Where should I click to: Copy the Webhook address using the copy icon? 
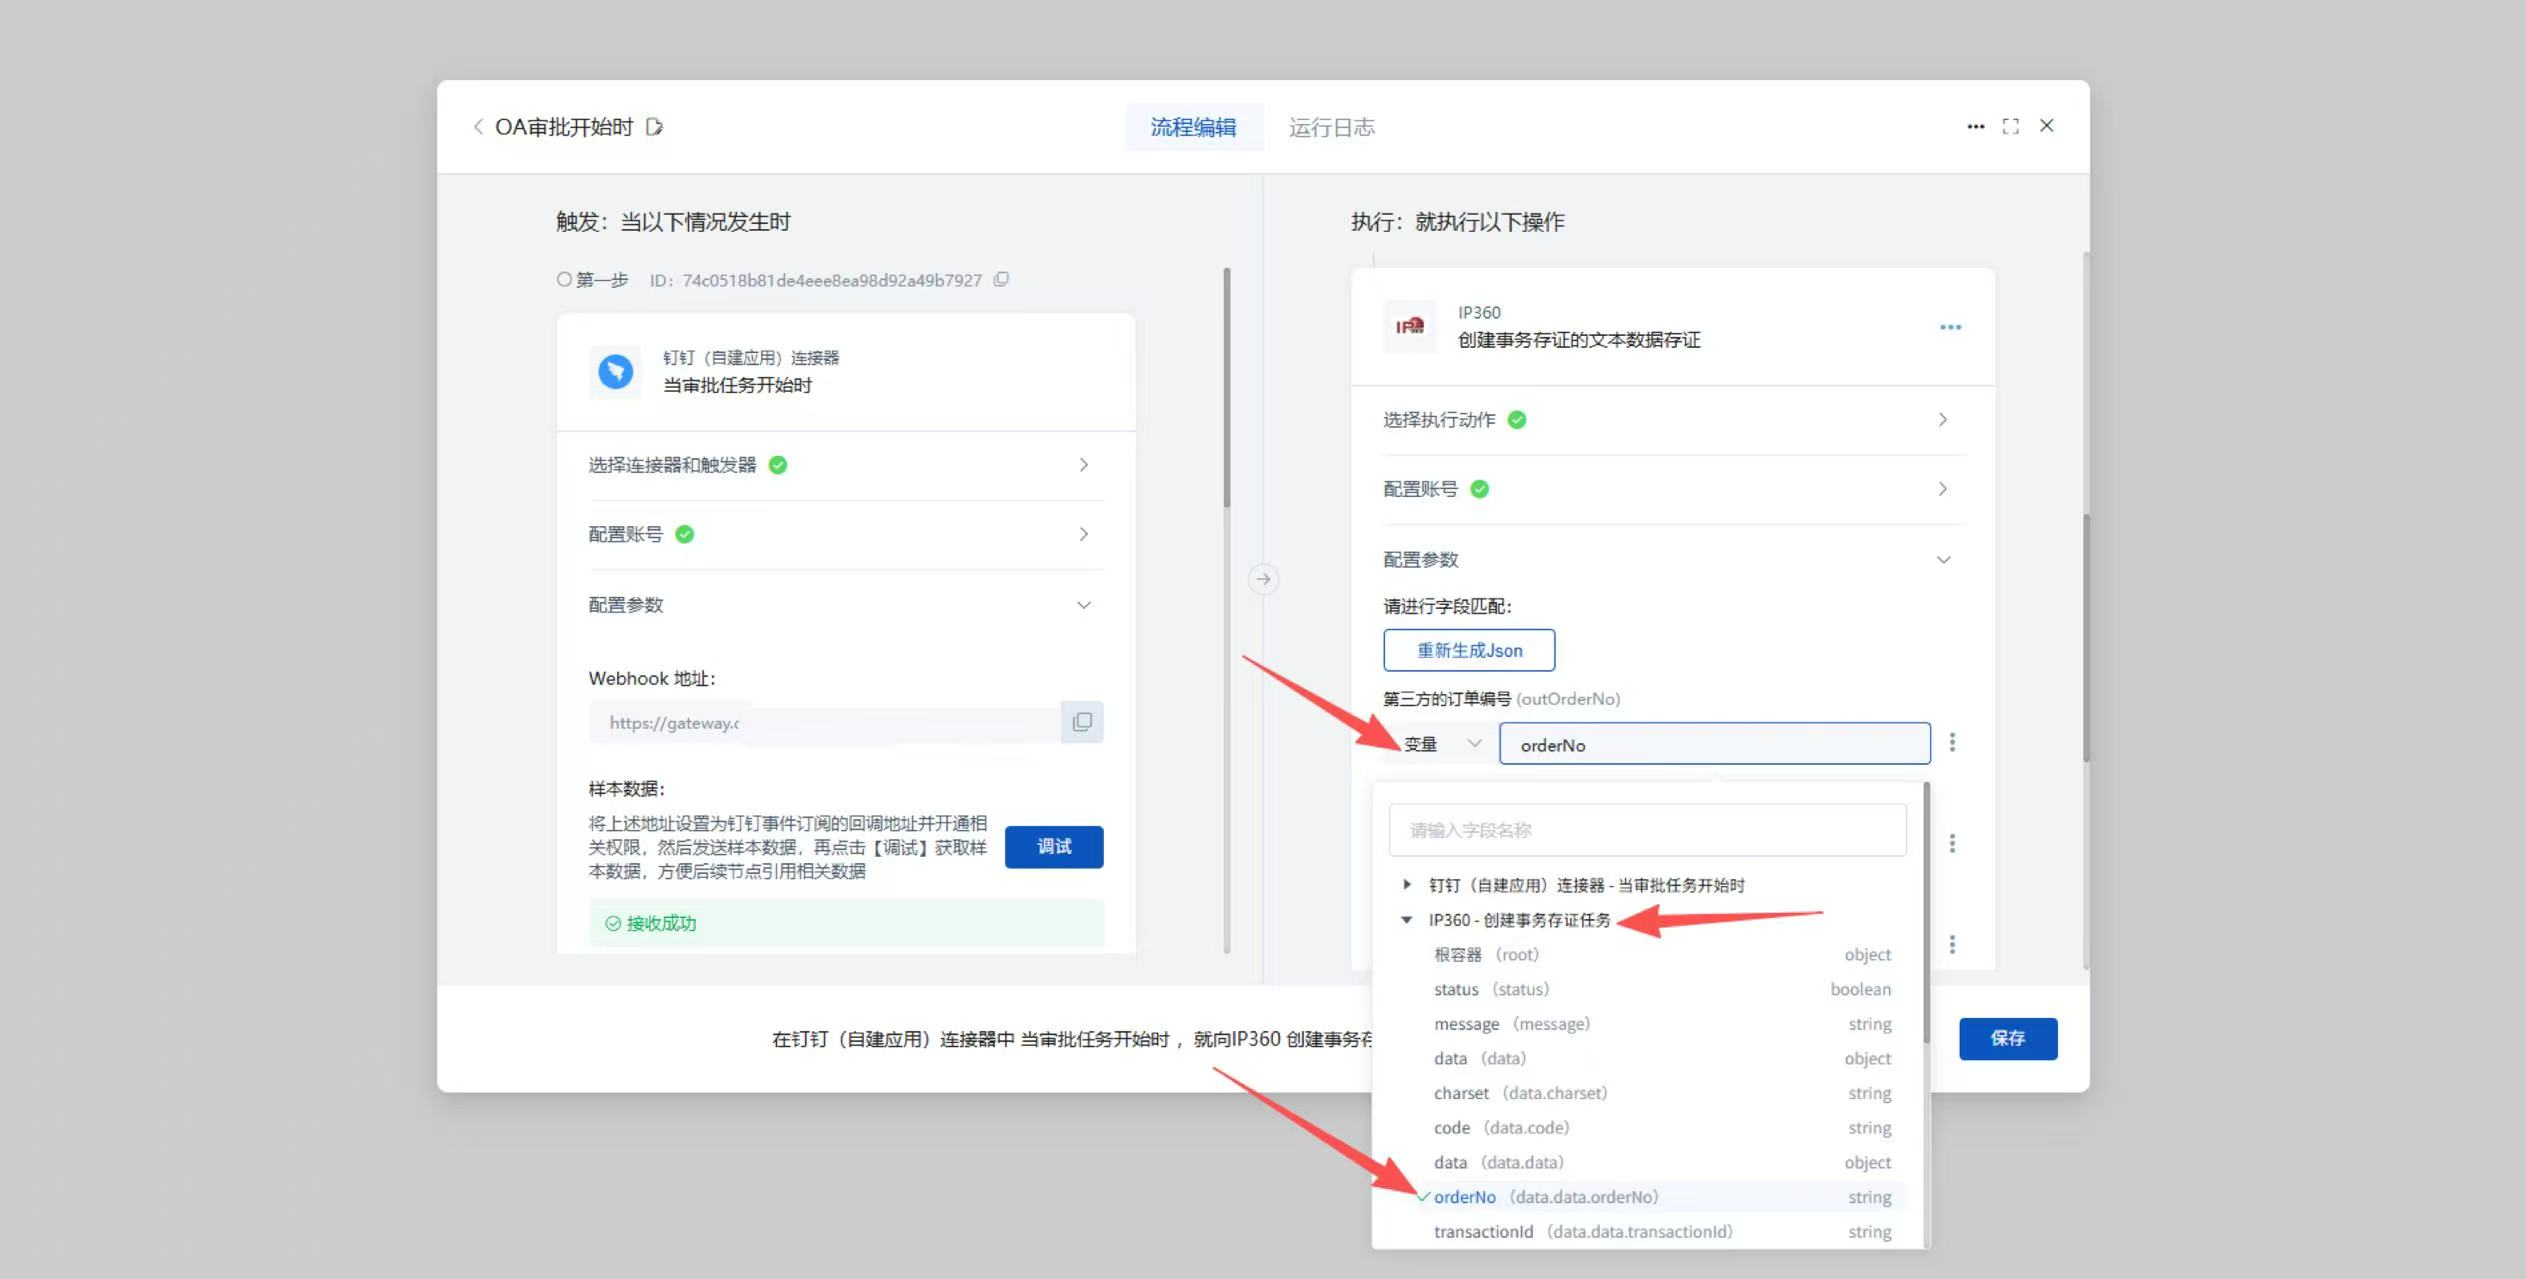pos(1082,722)
